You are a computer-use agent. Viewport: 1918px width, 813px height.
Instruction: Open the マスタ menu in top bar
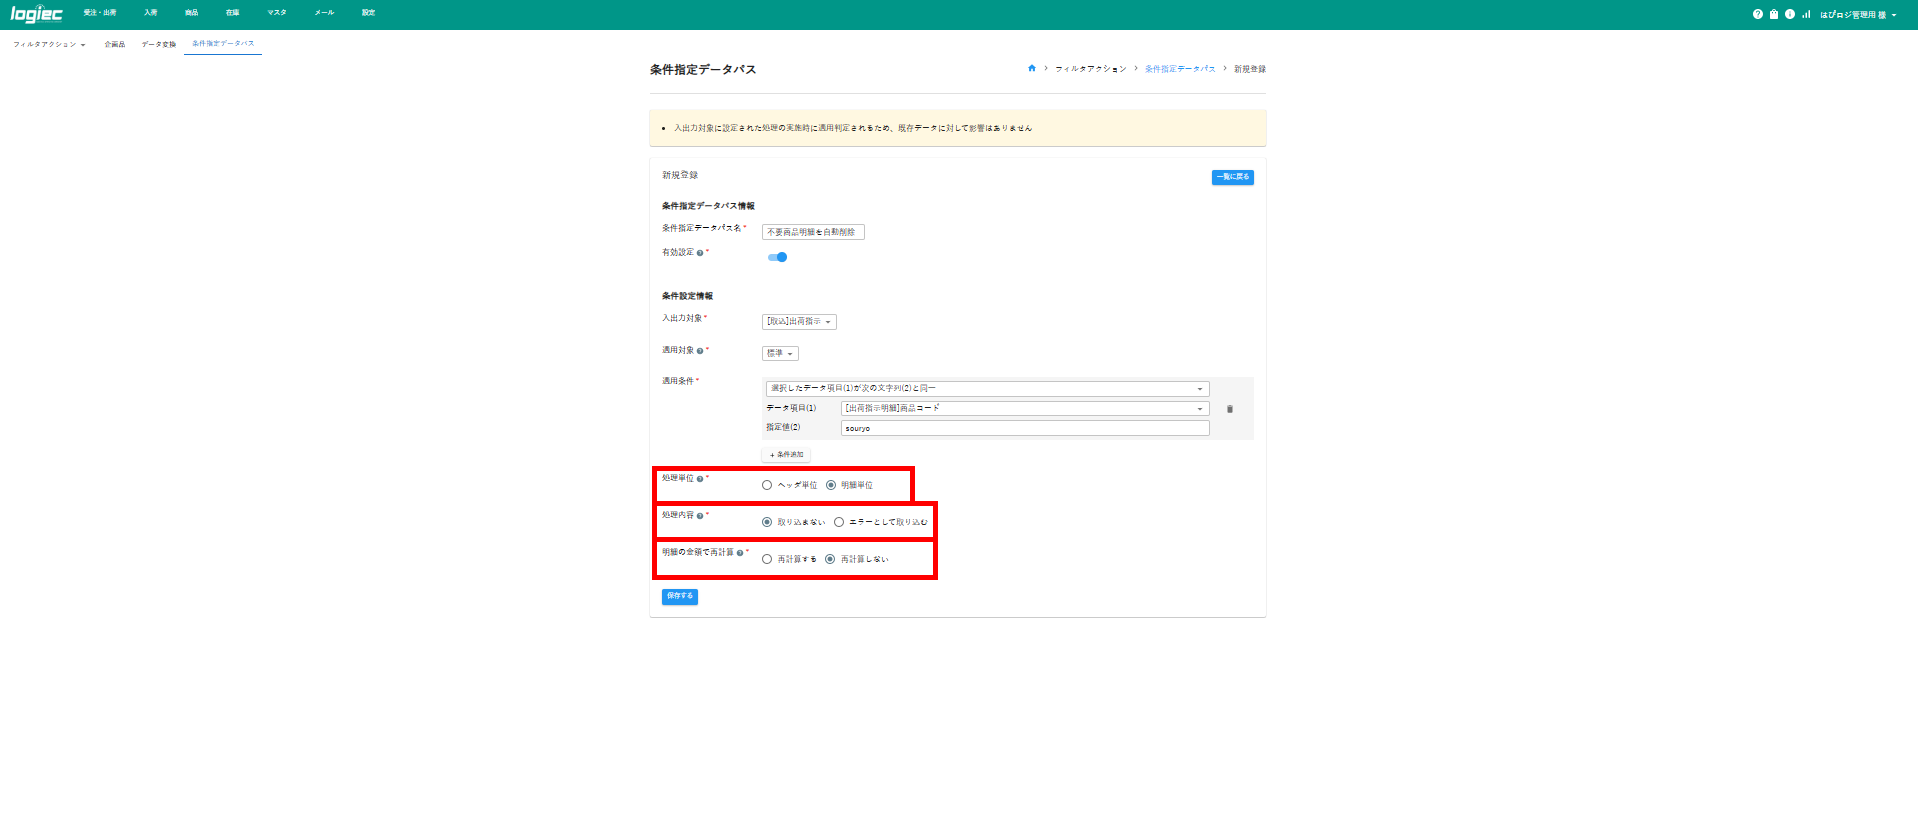(x=277, y=13)
